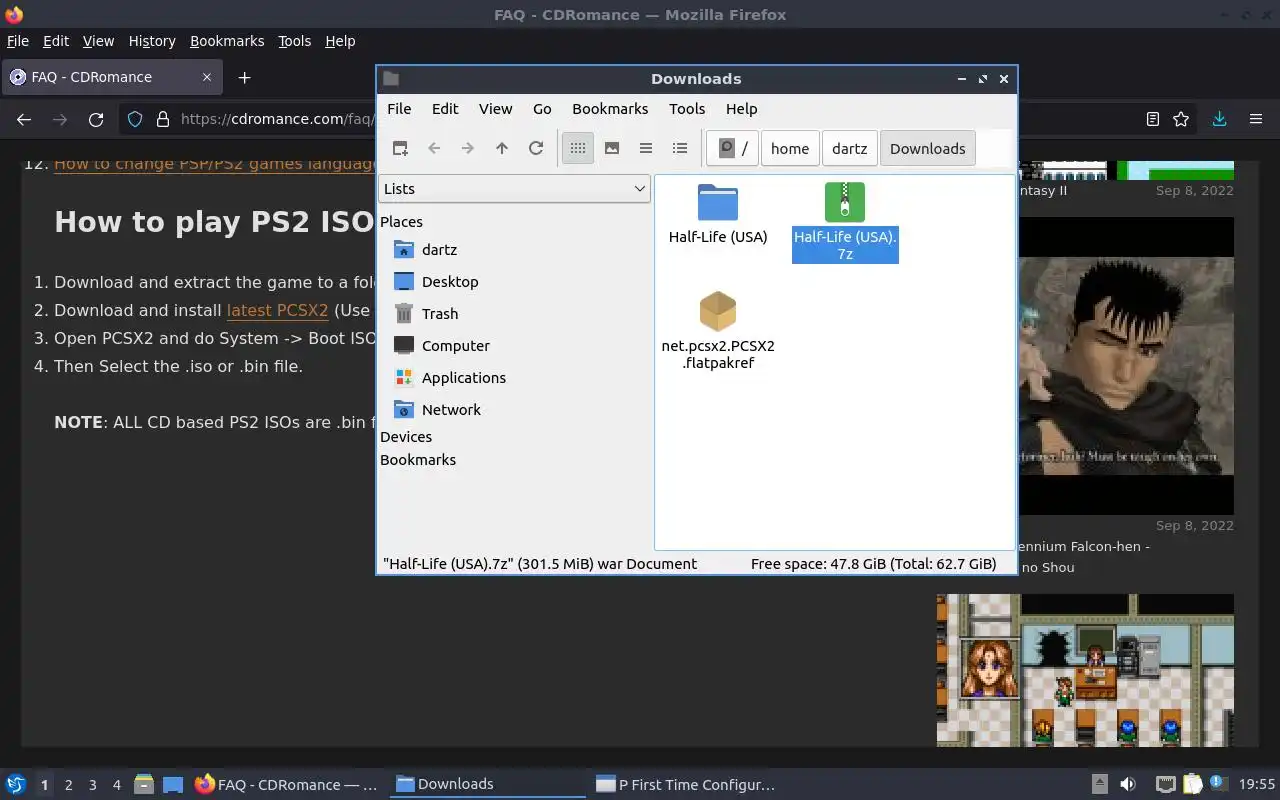Click the volume speaker tray icon
1280x800 pixels.
pos(1127,784)
